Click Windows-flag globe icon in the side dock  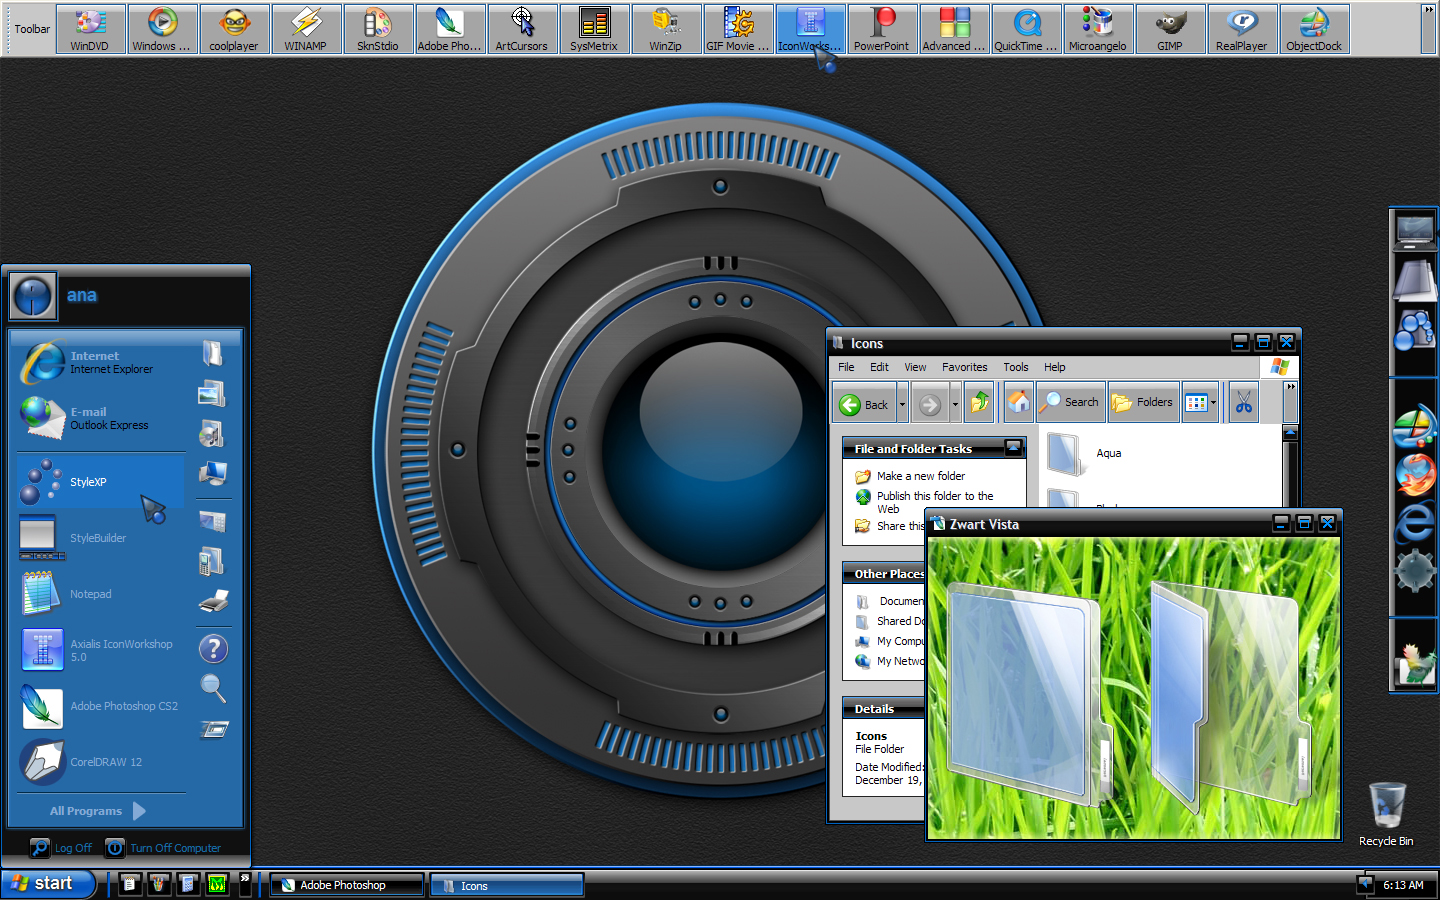click(x=1415, y=427)
